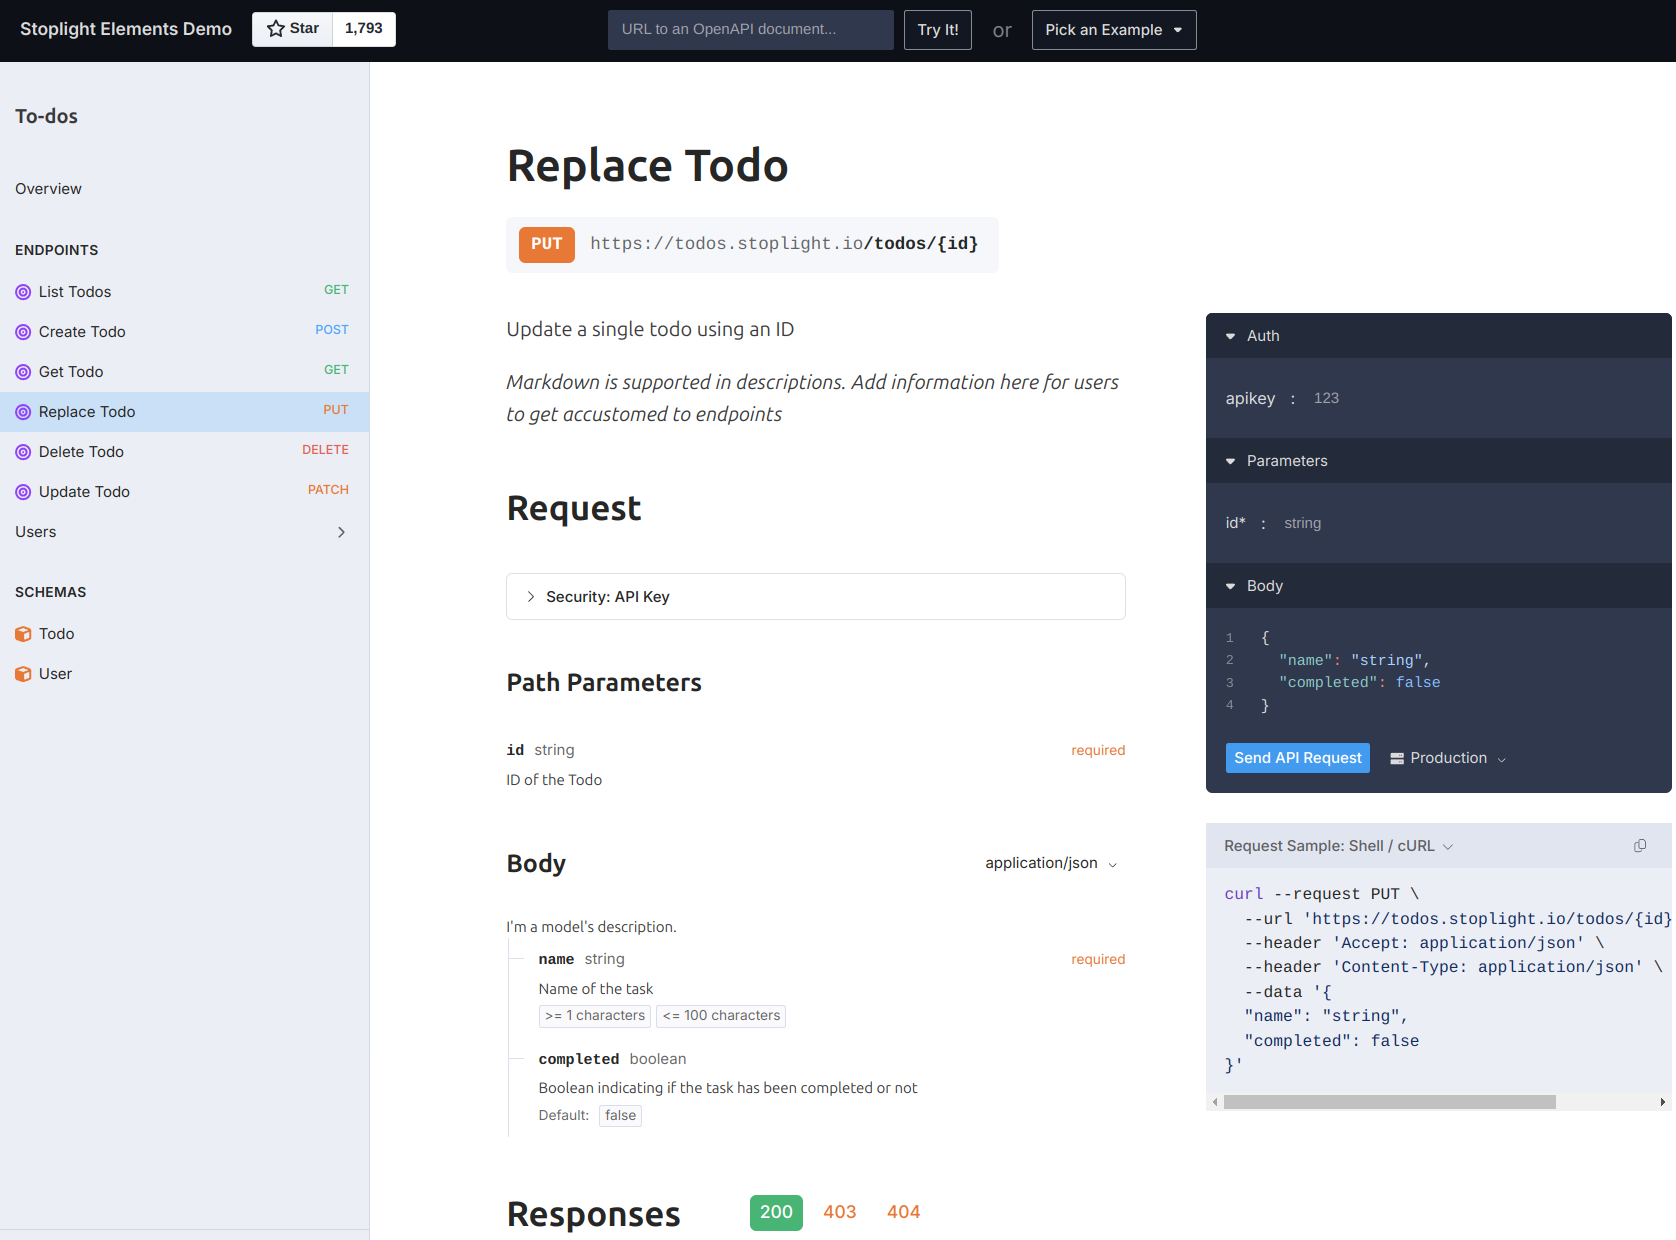Viewport: 1676px width, 1240px height.
Task: Click the Update Todo endpoint icon
Action: pyautogui.click(x=23, y=492)
